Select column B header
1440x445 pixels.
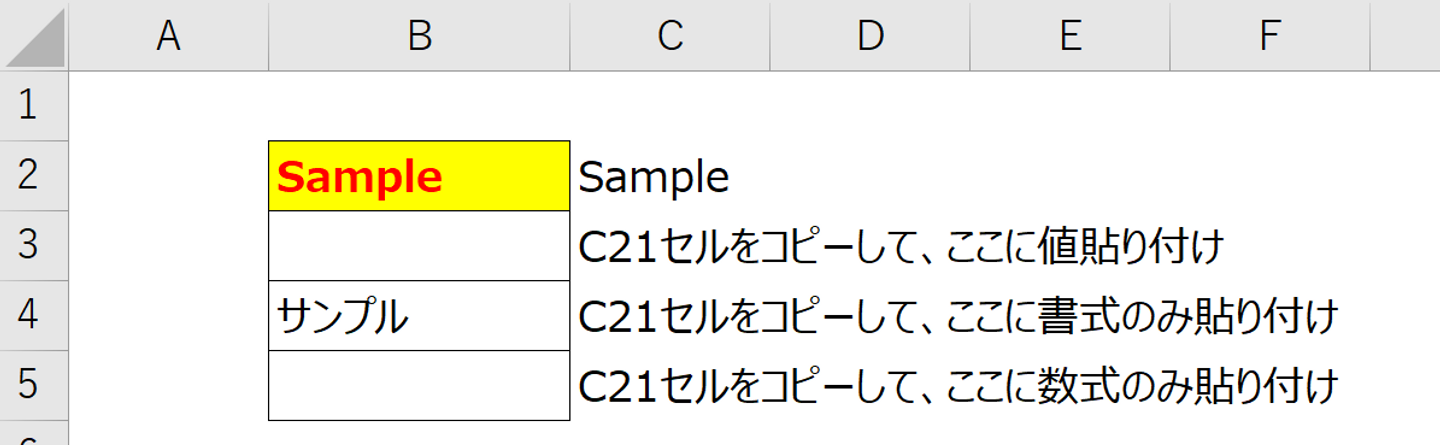point(420,35)
